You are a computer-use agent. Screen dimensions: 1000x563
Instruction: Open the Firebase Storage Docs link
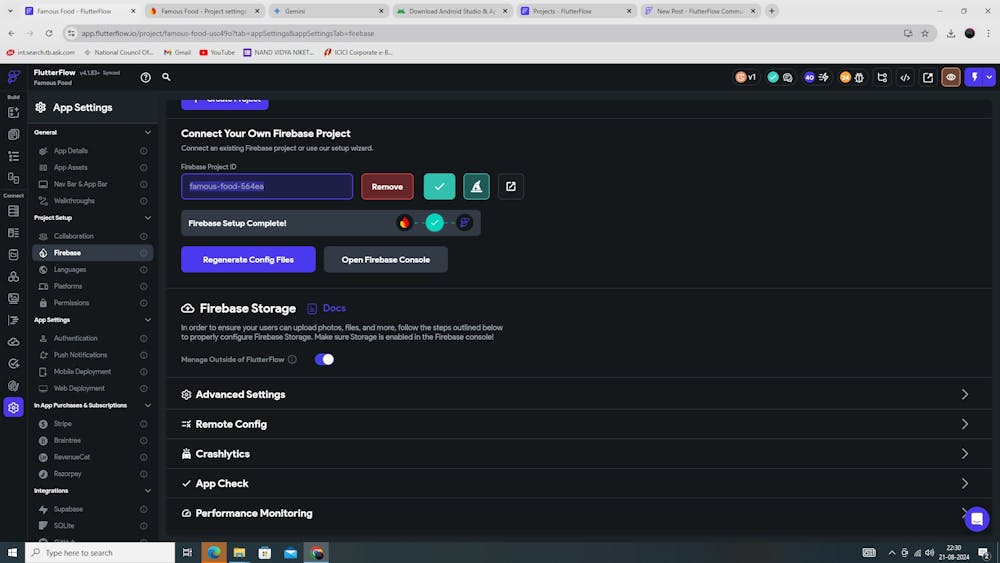tap(327, 309)
